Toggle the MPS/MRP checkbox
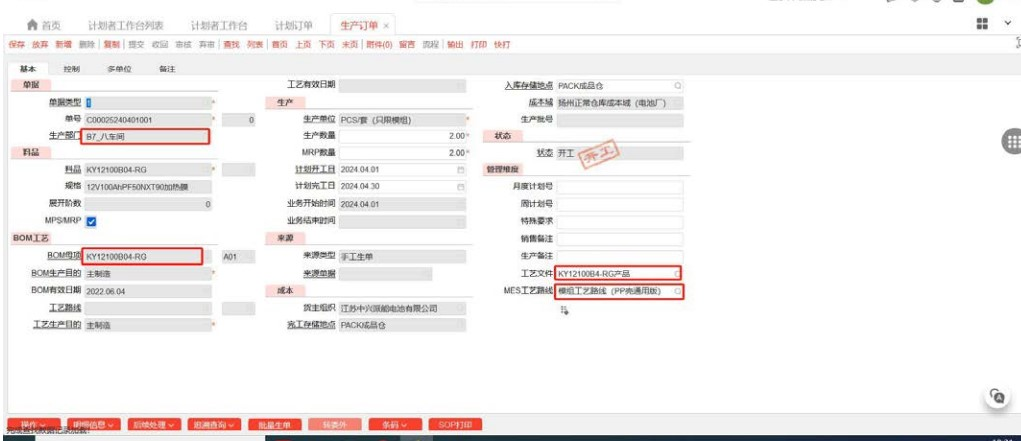This screenshot has width=1021, height=441. click(x=91, y=221)
